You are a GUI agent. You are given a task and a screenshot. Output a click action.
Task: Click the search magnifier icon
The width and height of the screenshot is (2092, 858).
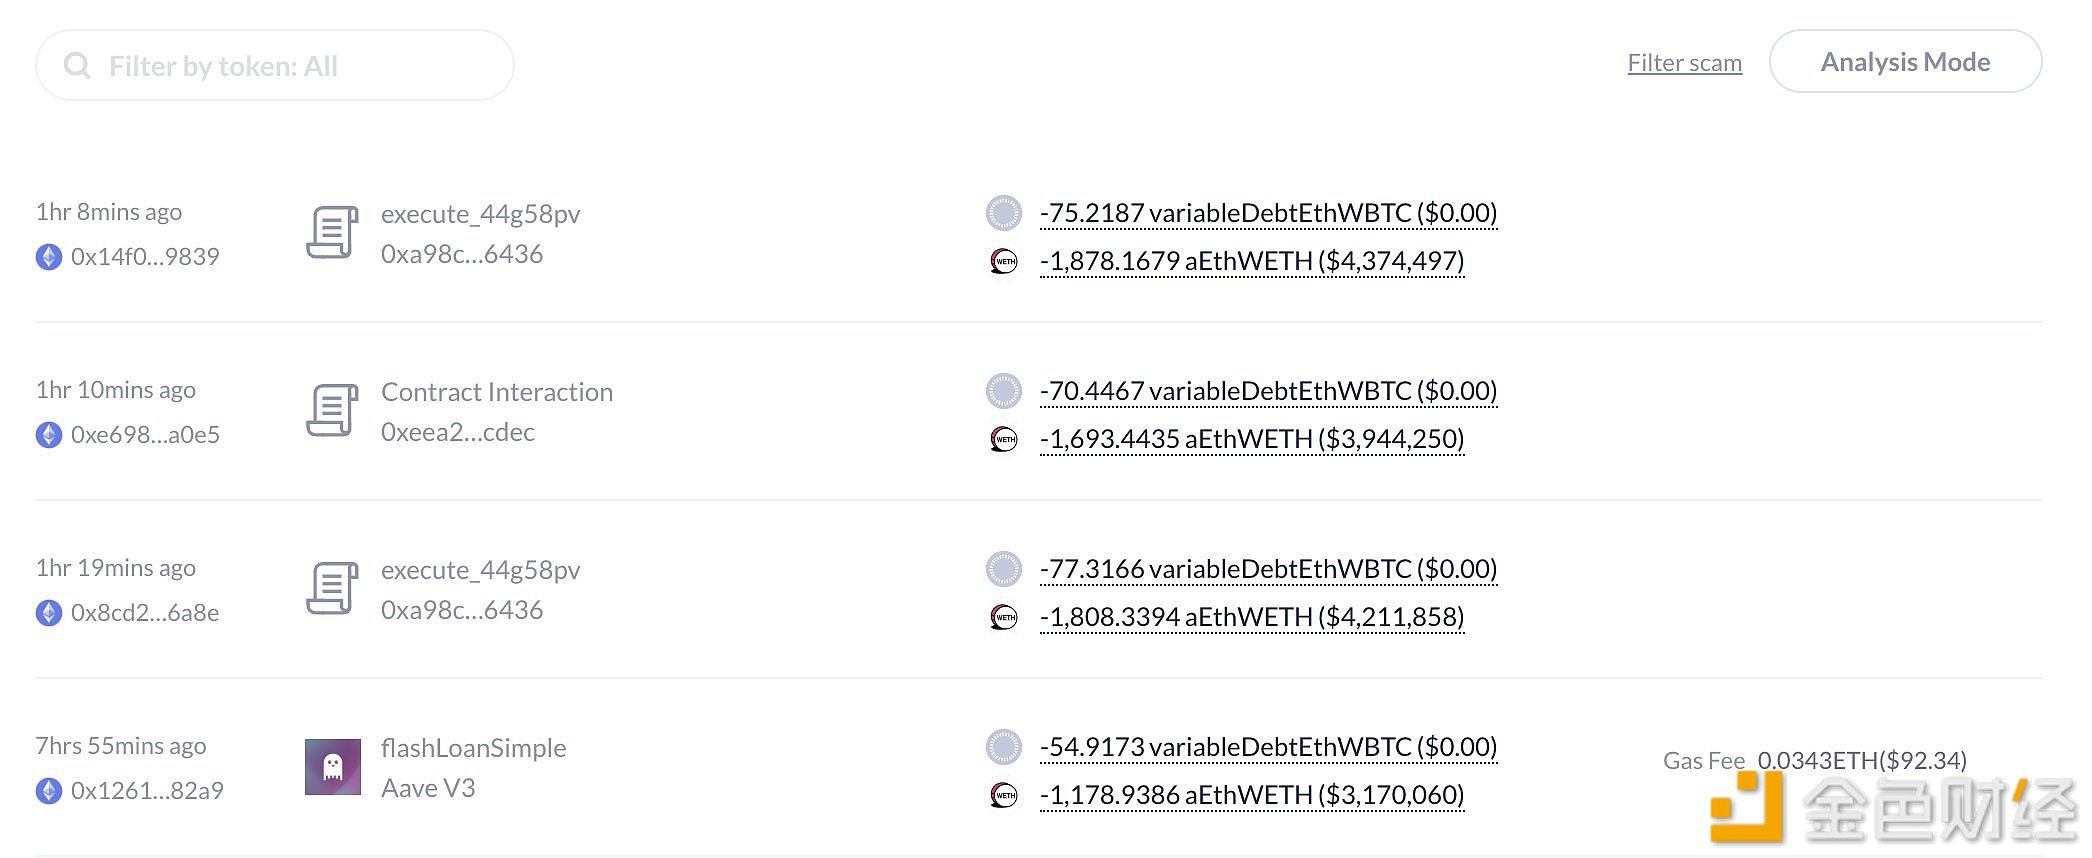(77, 66)
